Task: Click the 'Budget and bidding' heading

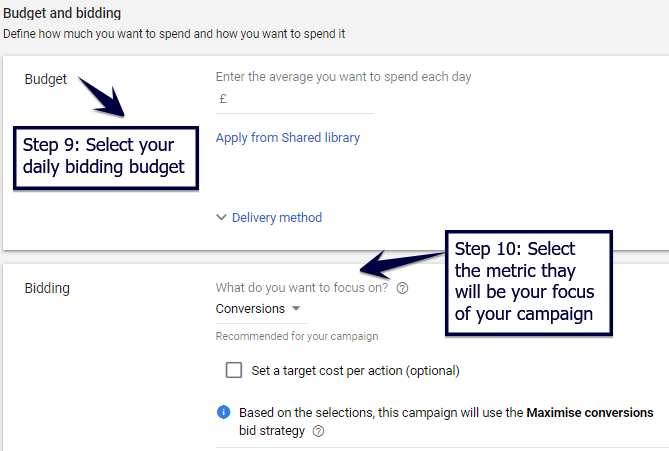Action: point(62,14)
